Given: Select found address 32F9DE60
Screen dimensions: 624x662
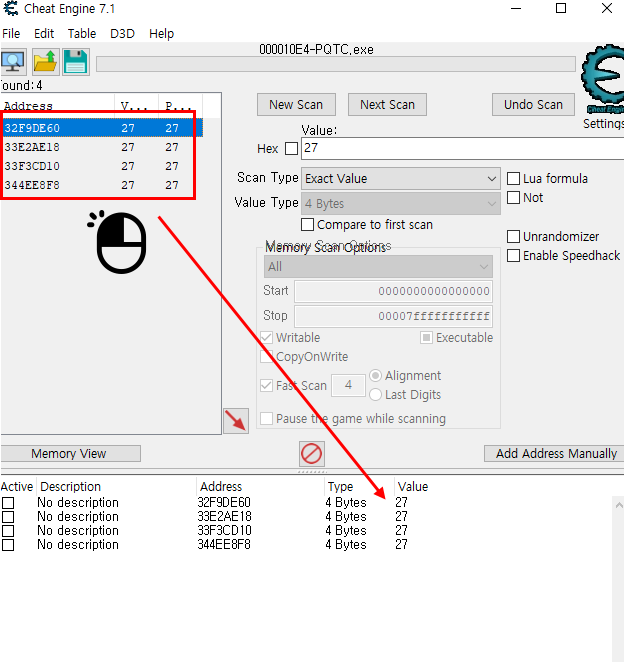Looking at the screenshot, I should click(x=102, y=128).
